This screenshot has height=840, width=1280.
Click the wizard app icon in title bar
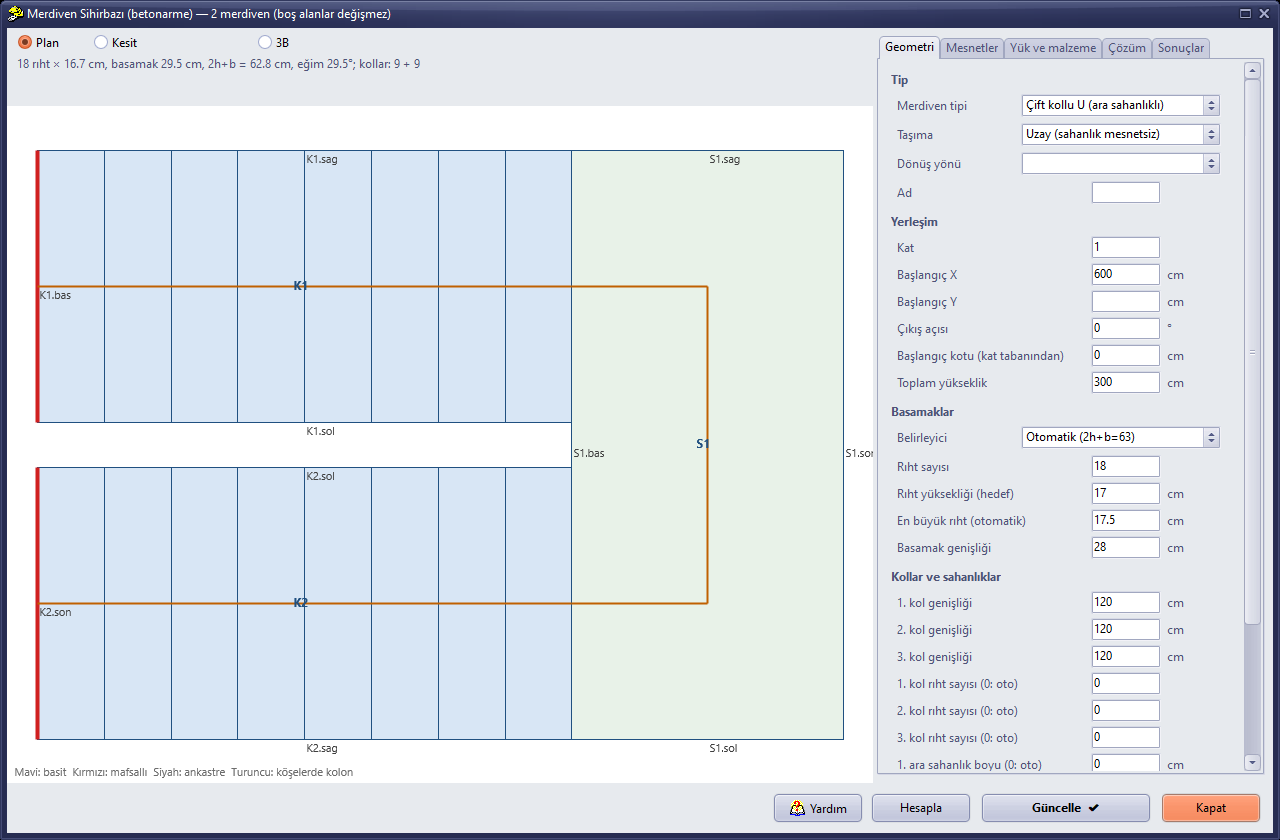[x=15, y=14]
